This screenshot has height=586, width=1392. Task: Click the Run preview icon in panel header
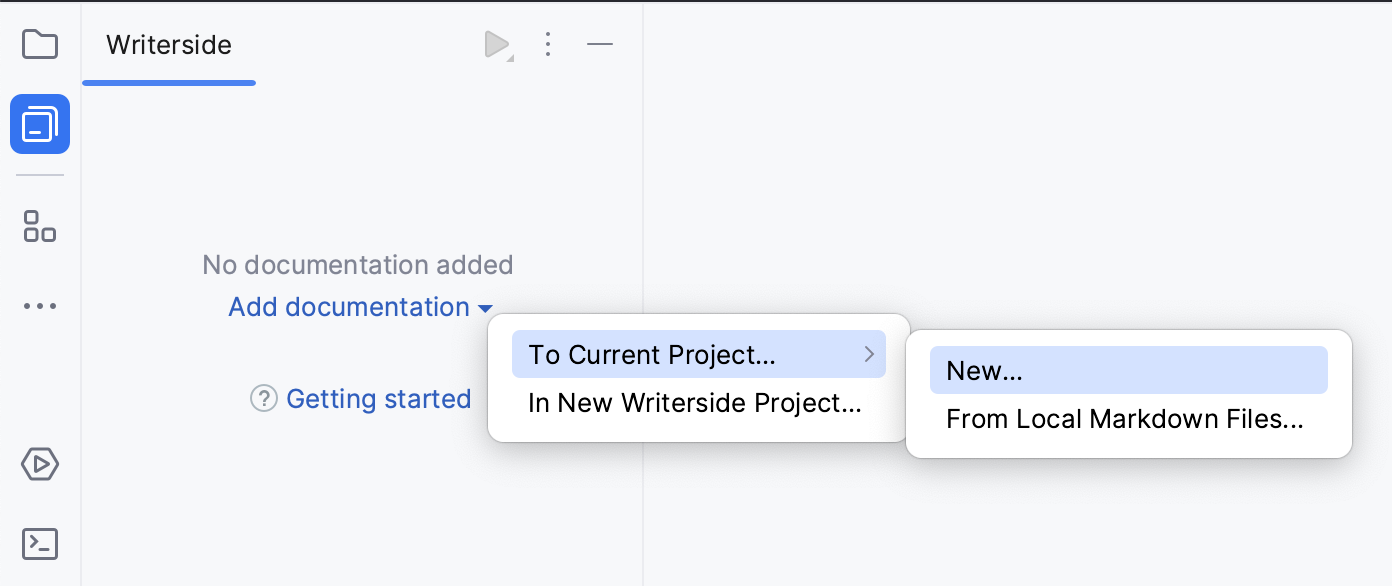494,44
